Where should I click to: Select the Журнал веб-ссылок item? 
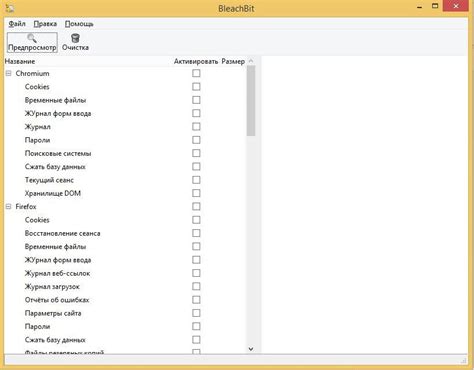(x=57, y=273)
